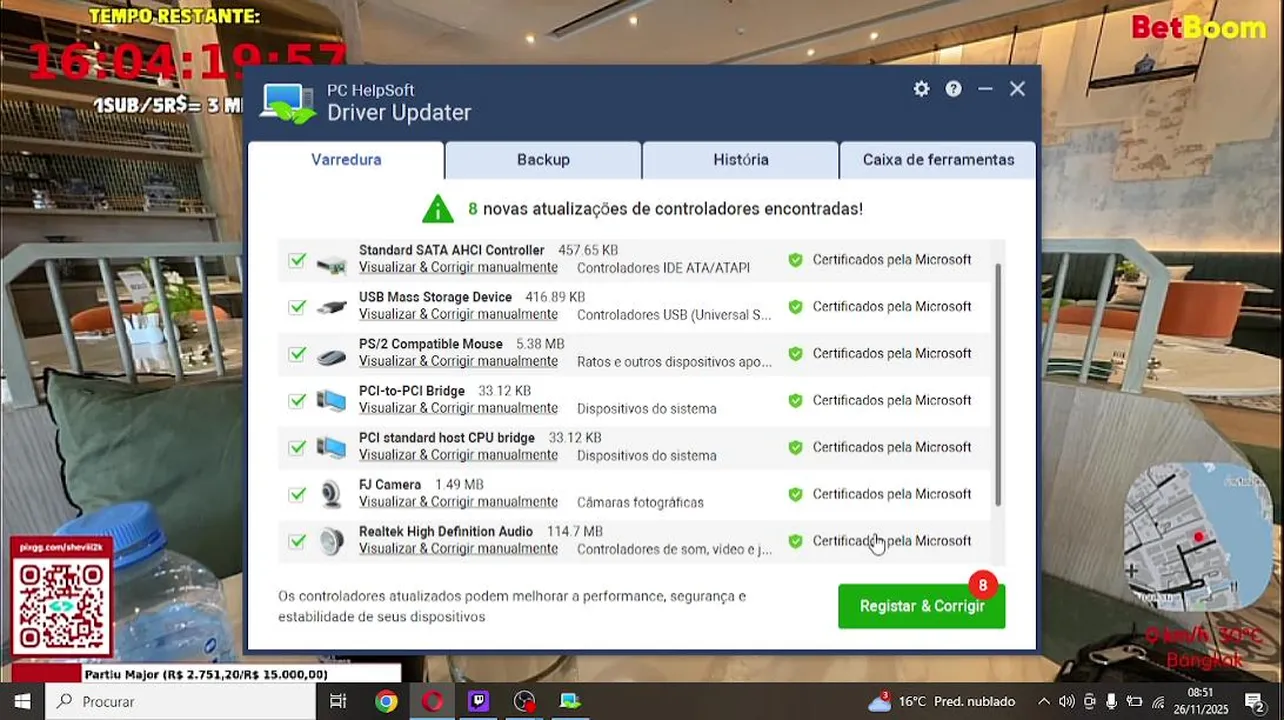
Task: Click the Registar & Corrigir button
Action: [922, 606]
